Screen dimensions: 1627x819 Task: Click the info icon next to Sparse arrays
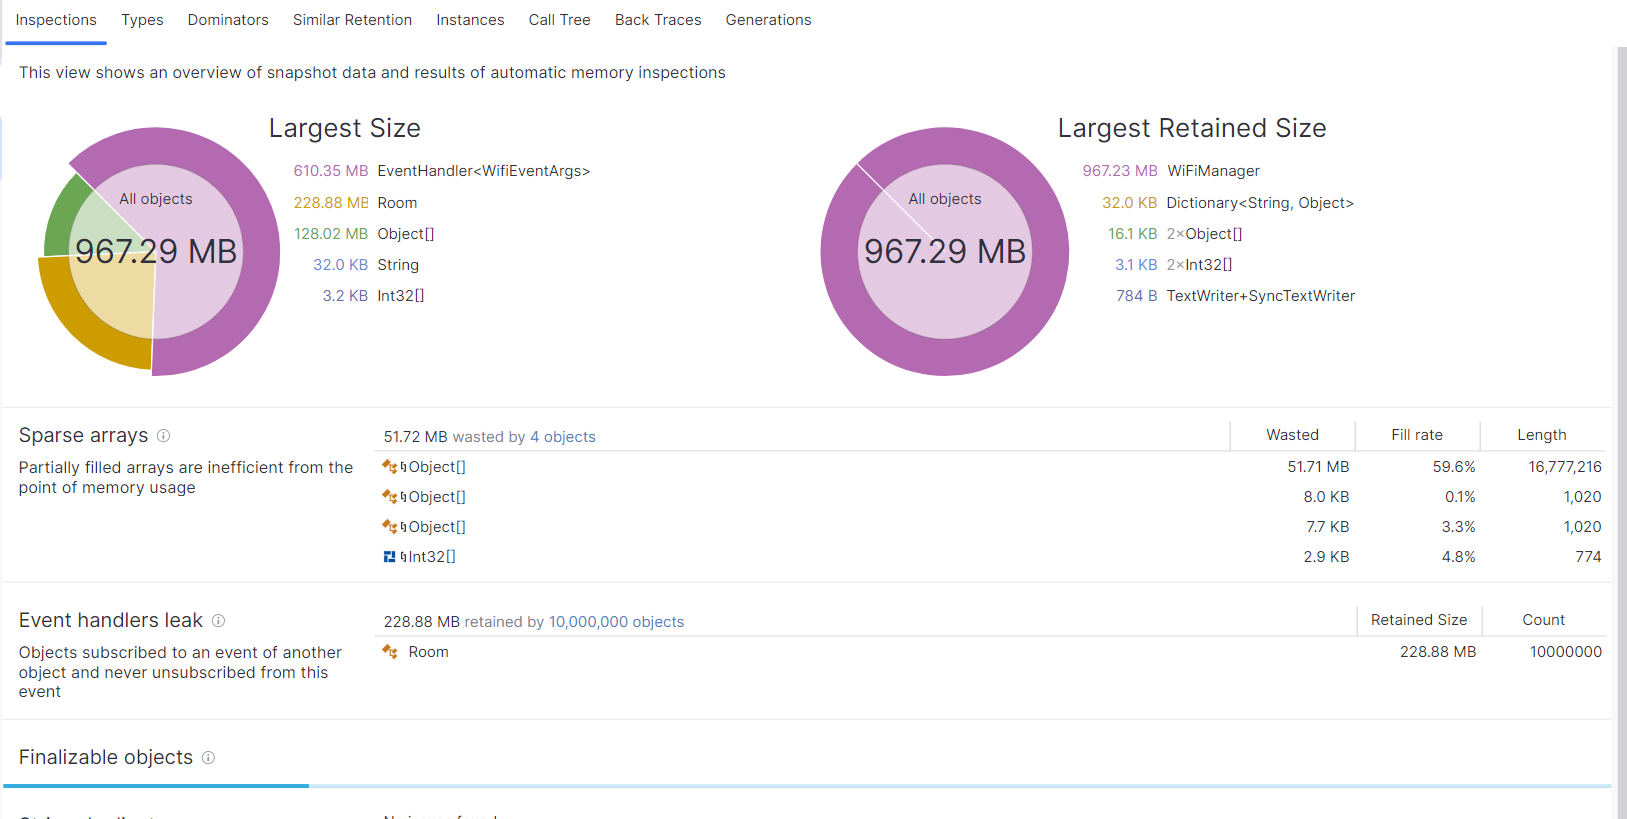[164, 436]
